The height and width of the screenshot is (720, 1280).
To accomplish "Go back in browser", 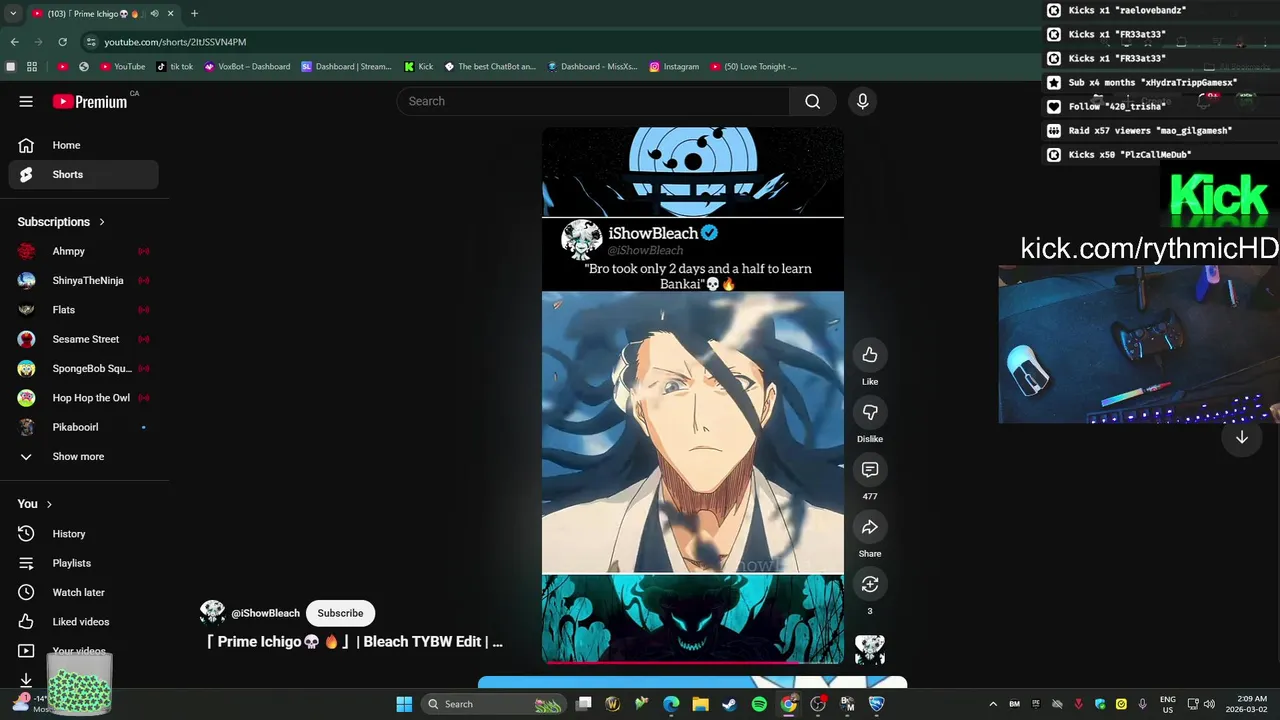I will [15, 42].
